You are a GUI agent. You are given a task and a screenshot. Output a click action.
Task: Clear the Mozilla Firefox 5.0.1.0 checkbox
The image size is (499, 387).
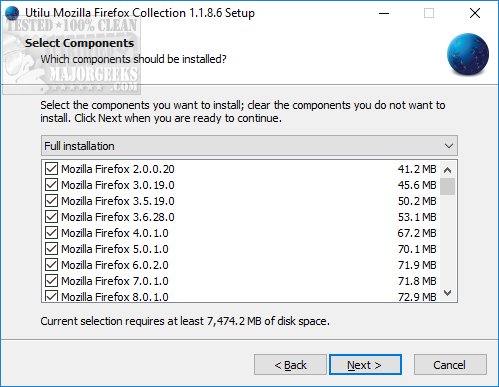pyautogui.click(x=51, y=249)
